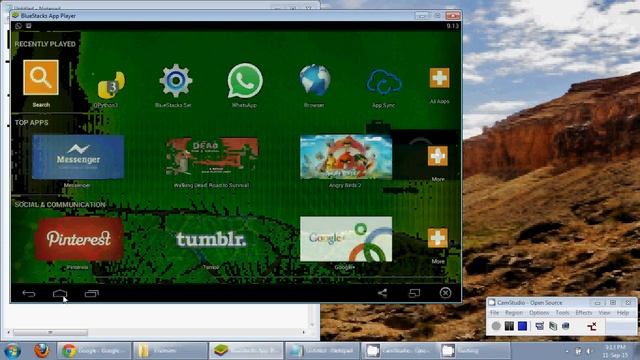Switch to the CamStudio taskbar button

[x=398, y=351]
